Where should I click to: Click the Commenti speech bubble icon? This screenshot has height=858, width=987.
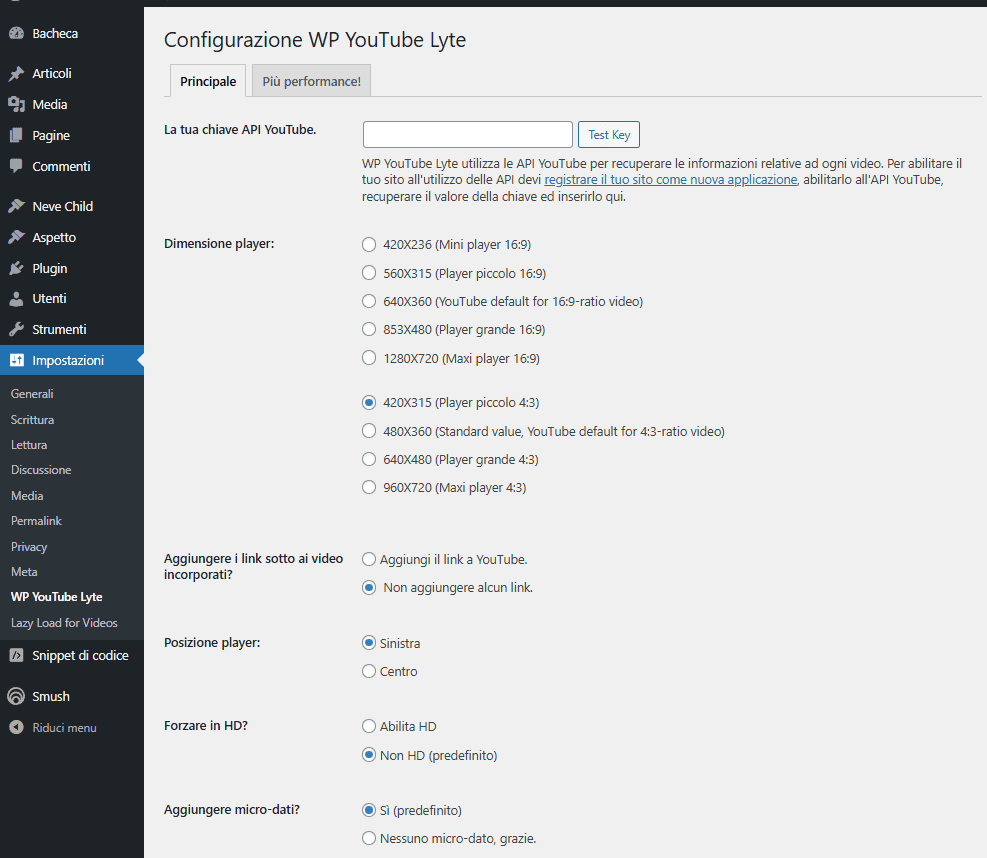[16, 166]
